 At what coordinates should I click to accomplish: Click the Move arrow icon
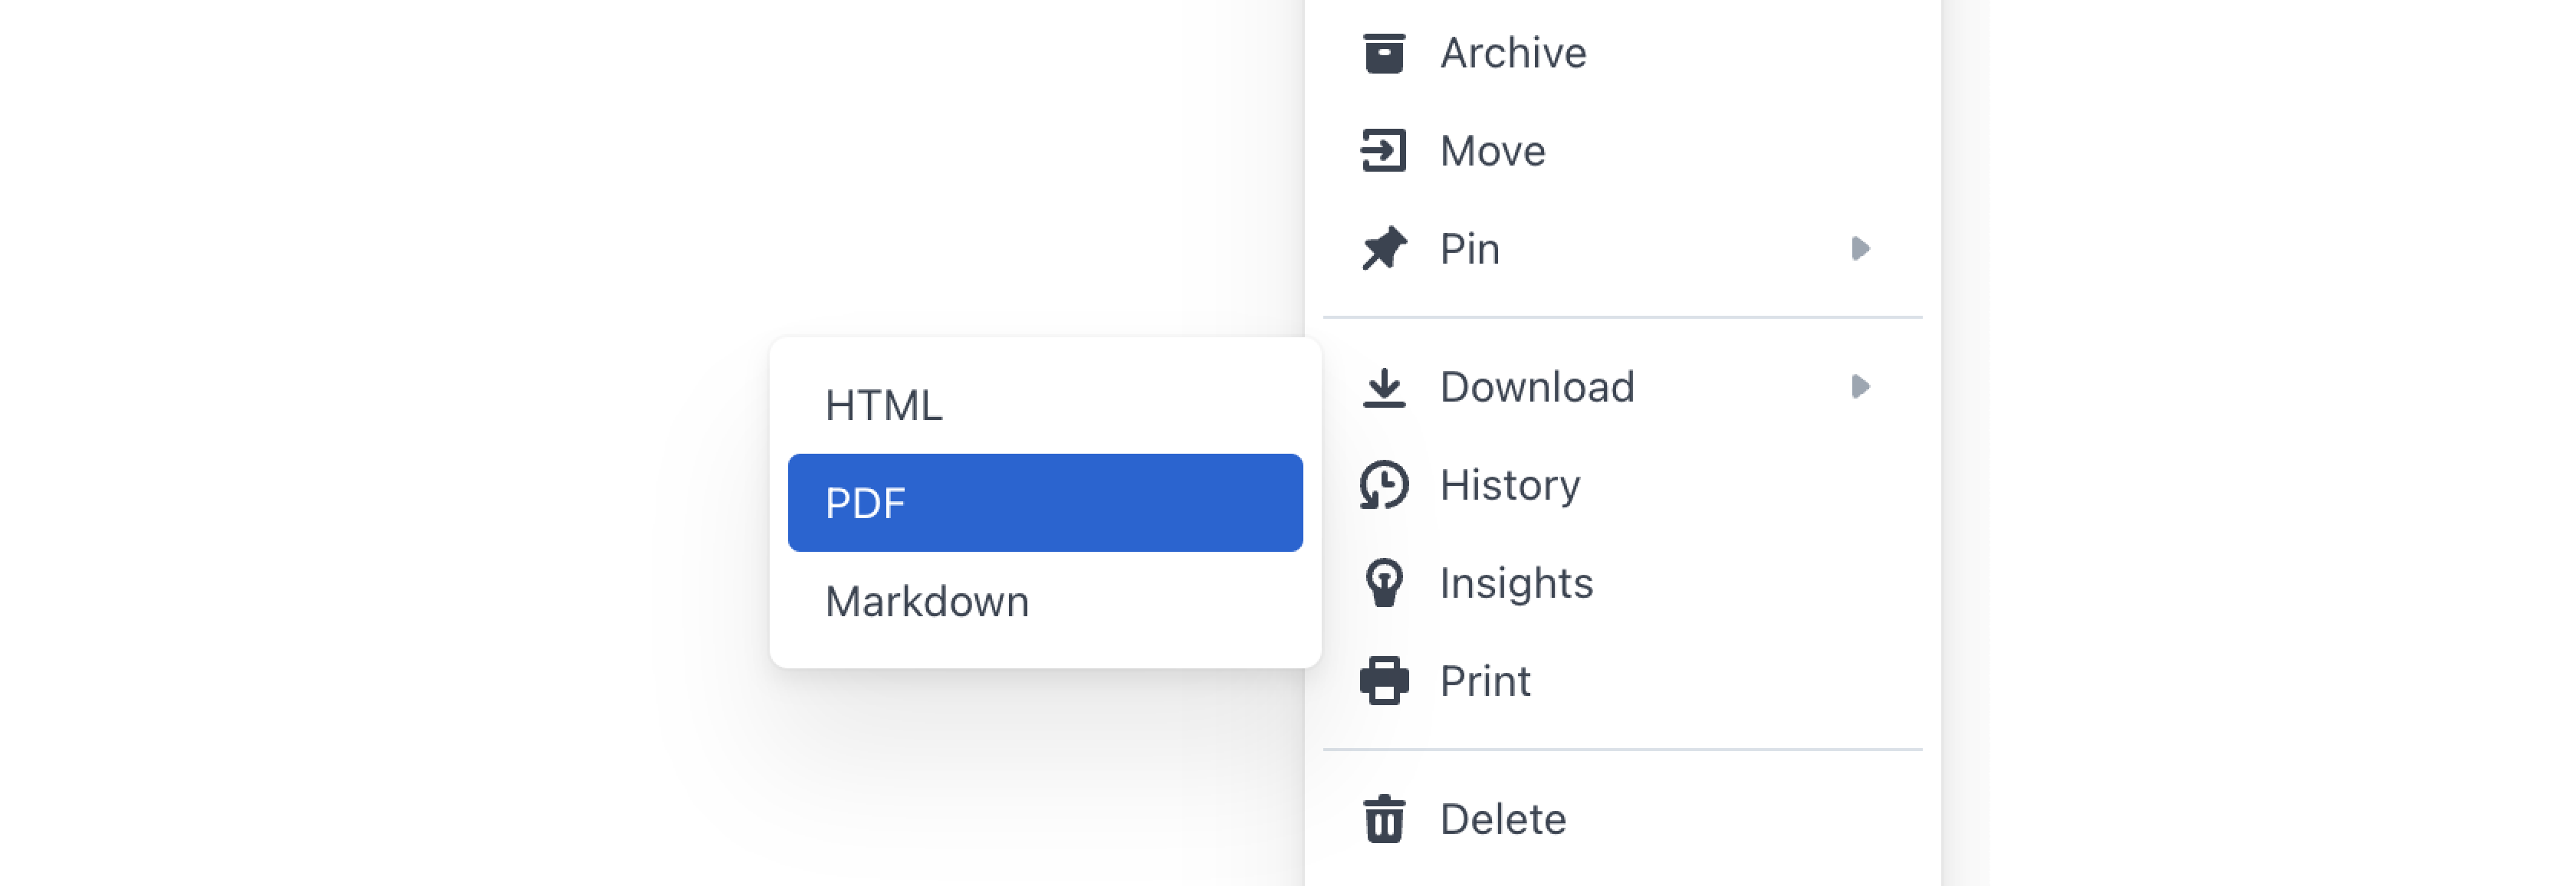click(1385, 150)
